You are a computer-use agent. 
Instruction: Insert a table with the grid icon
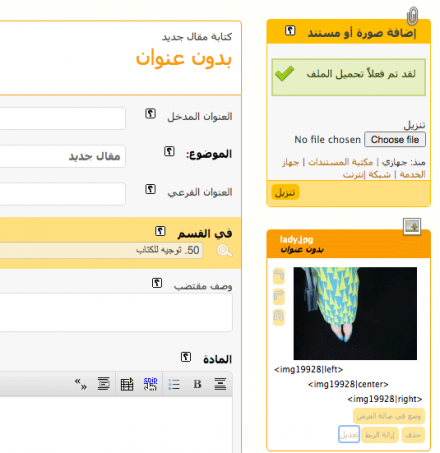127,384
